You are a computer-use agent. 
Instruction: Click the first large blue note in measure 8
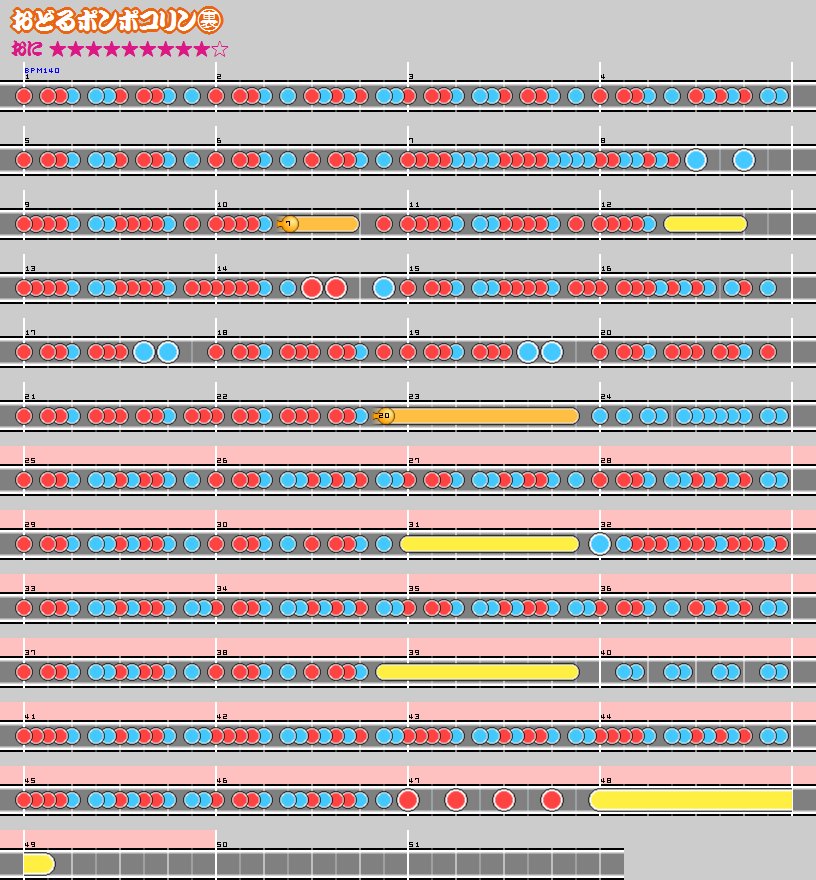696,160
